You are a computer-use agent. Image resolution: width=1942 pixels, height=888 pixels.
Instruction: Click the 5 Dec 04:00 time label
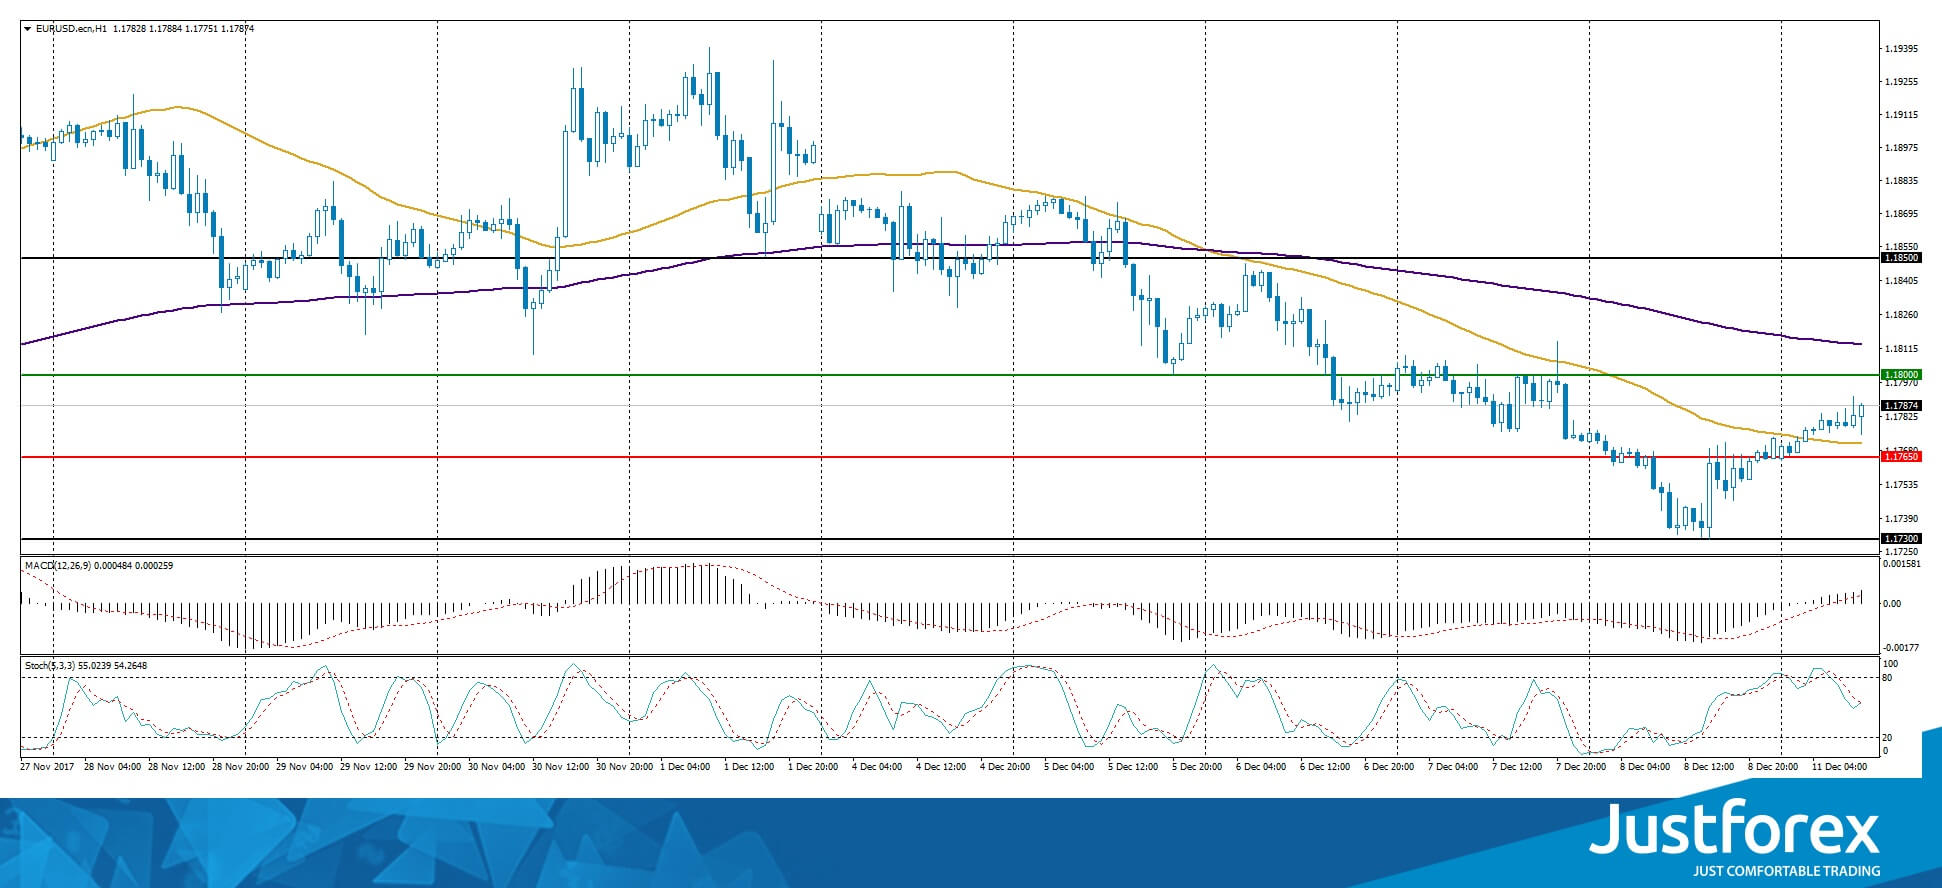point(1069,767)
